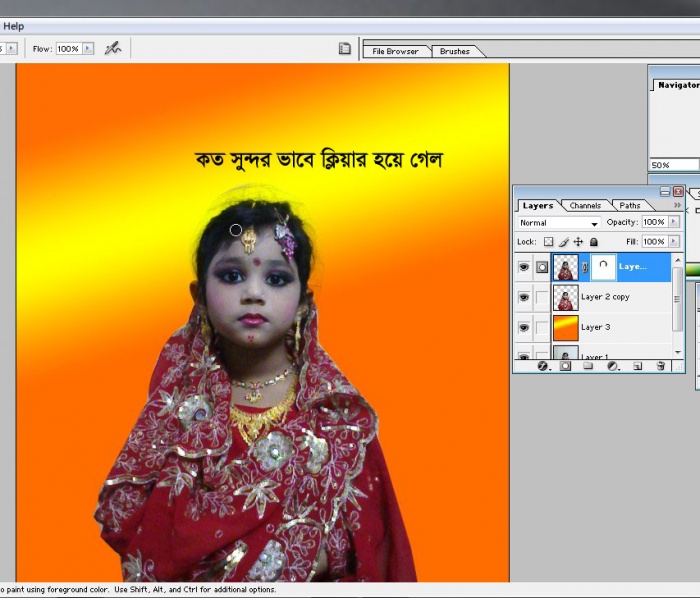Screen dimensions: 700x598
Task: Open the Fill slider arrow
Action: coord(674,241)
